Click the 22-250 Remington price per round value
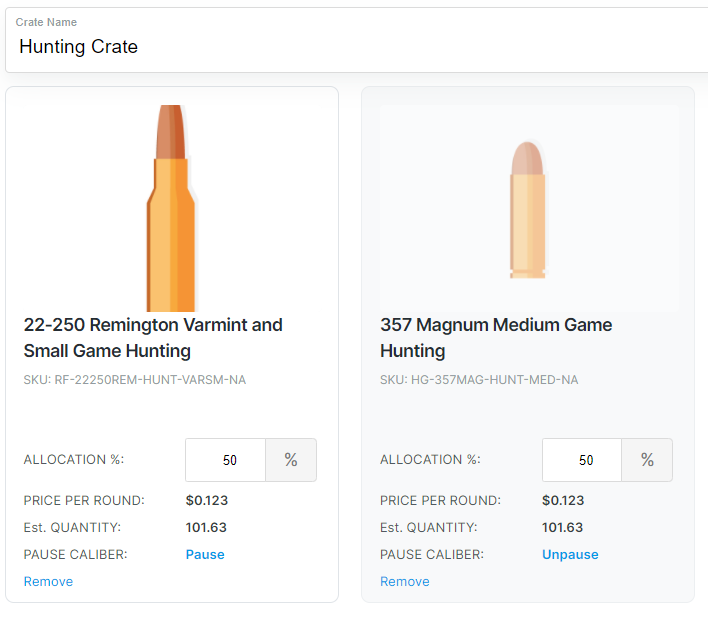 point(207,500)
